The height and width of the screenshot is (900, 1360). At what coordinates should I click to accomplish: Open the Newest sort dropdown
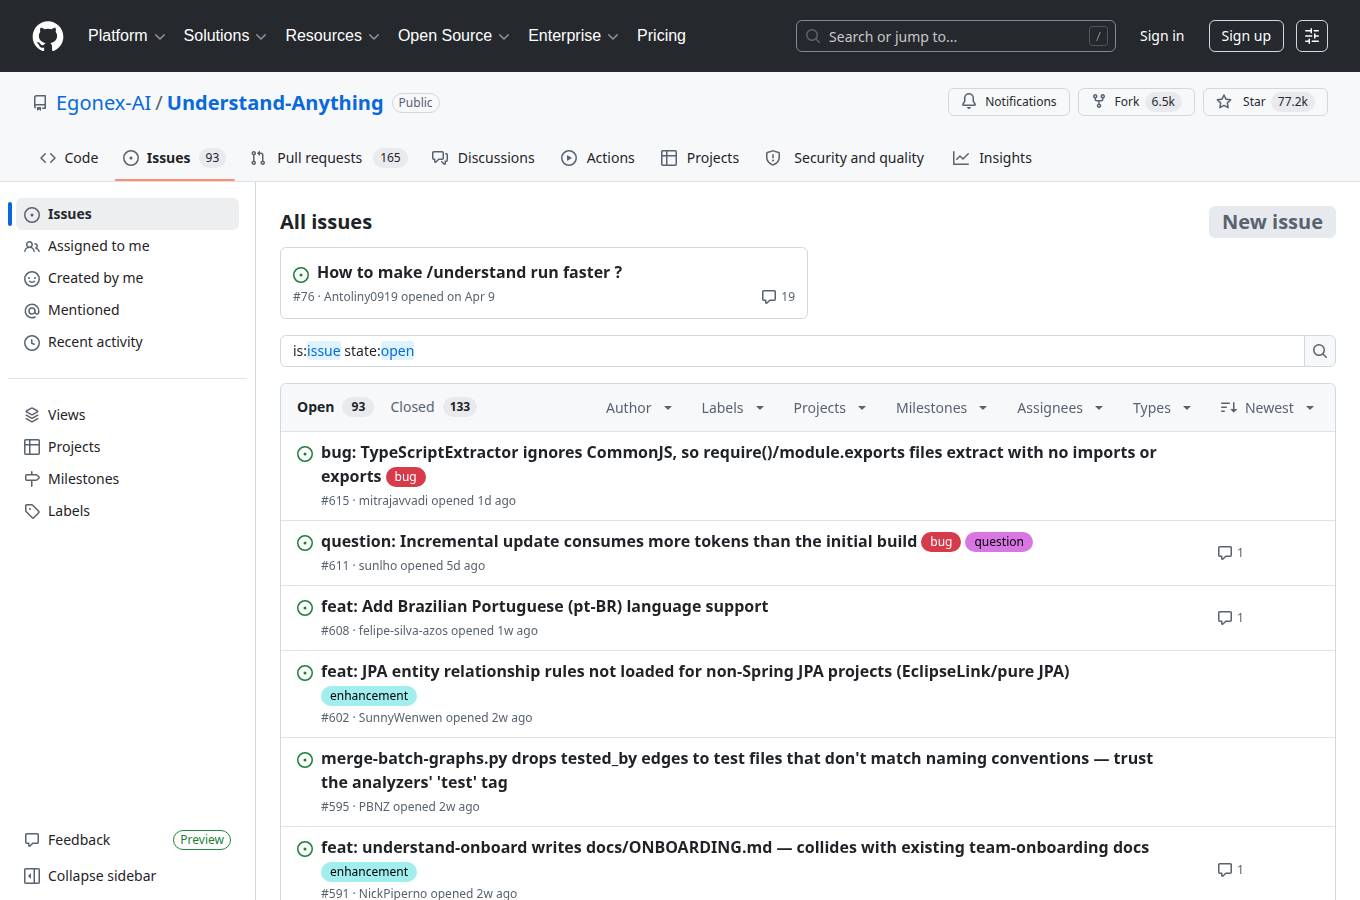click(1267, 408)
